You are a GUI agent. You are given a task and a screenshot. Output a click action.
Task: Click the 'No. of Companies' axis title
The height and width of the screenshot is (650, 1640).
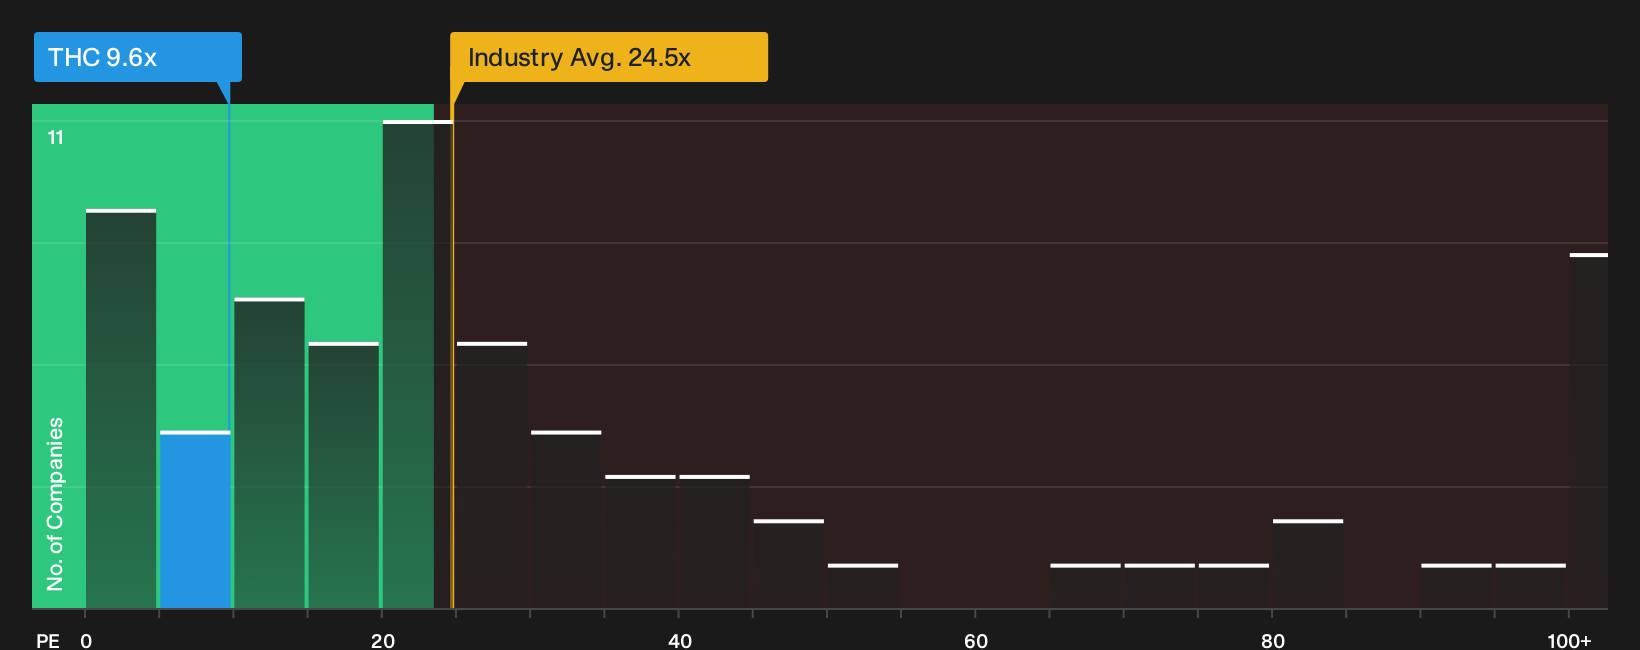point(55,504)
